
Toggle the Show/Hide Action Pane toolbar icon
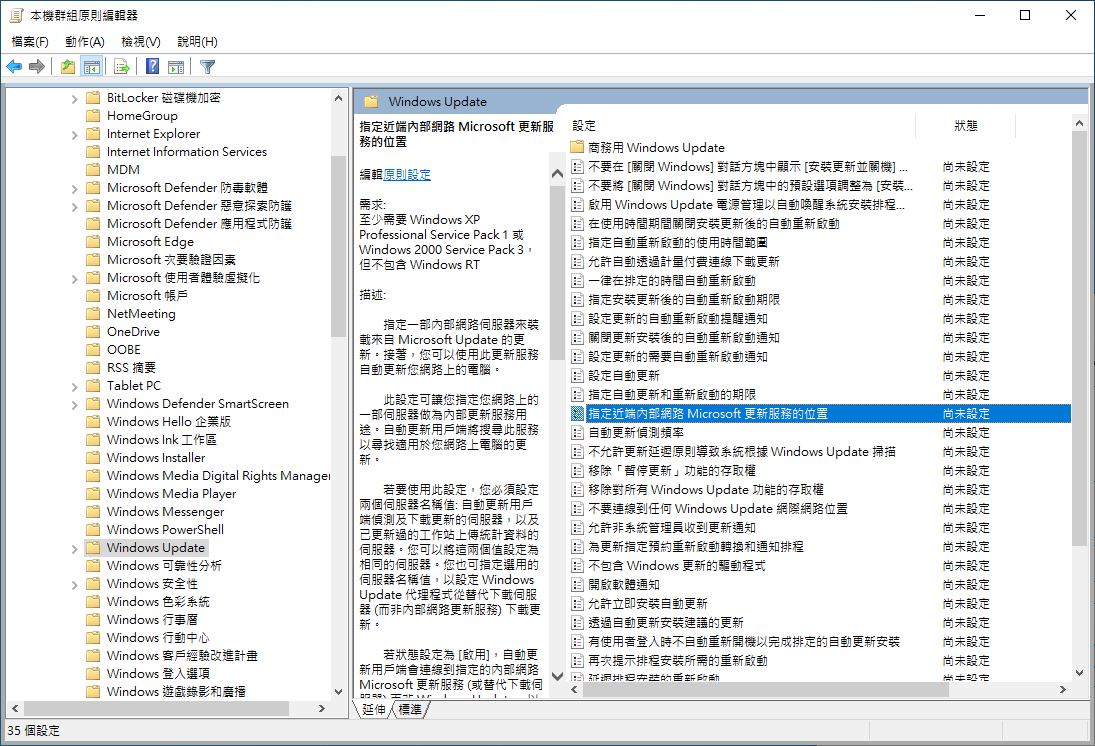click(176, 66)
